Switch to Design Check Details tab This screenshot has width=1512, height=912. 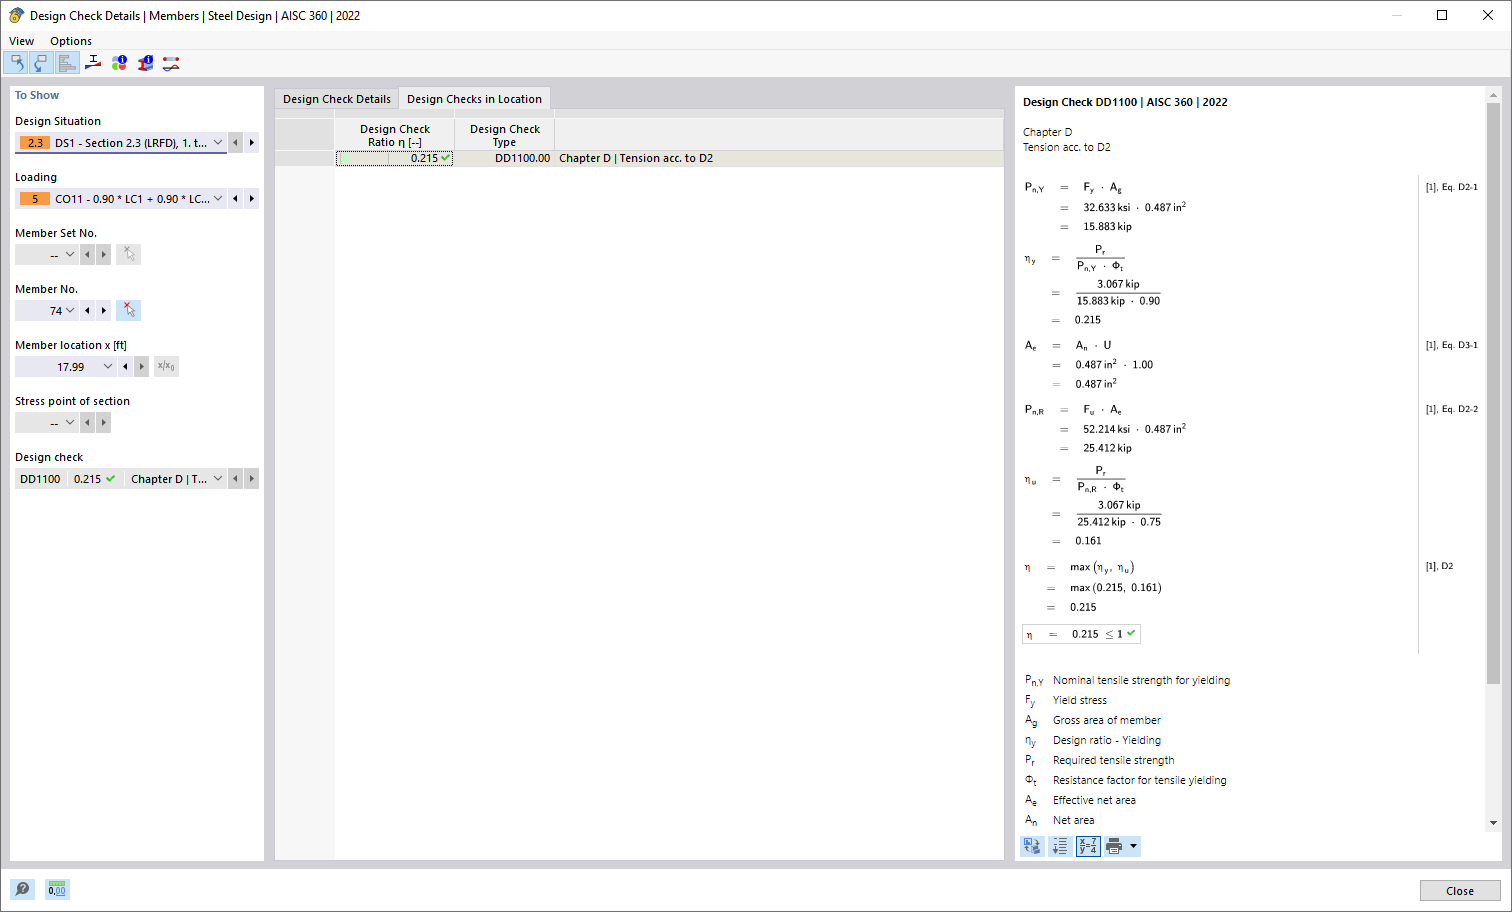pos(337,99)
